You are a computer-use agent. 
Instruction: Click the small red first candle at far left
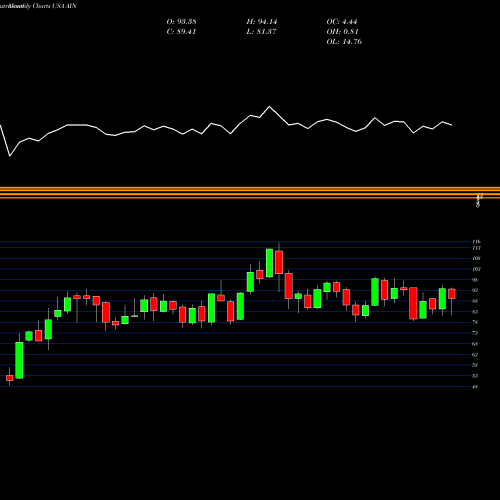(x=10, y=378)
